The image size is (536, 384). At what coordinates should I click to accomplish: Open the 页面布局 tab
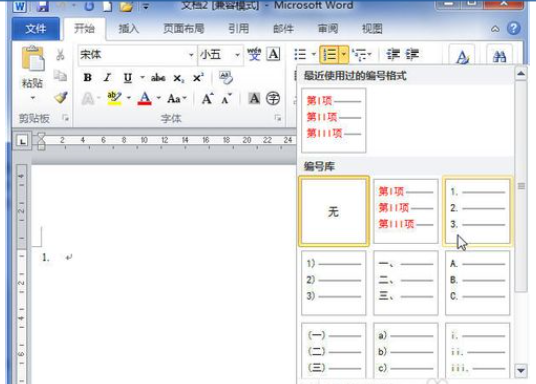[184, 28]
